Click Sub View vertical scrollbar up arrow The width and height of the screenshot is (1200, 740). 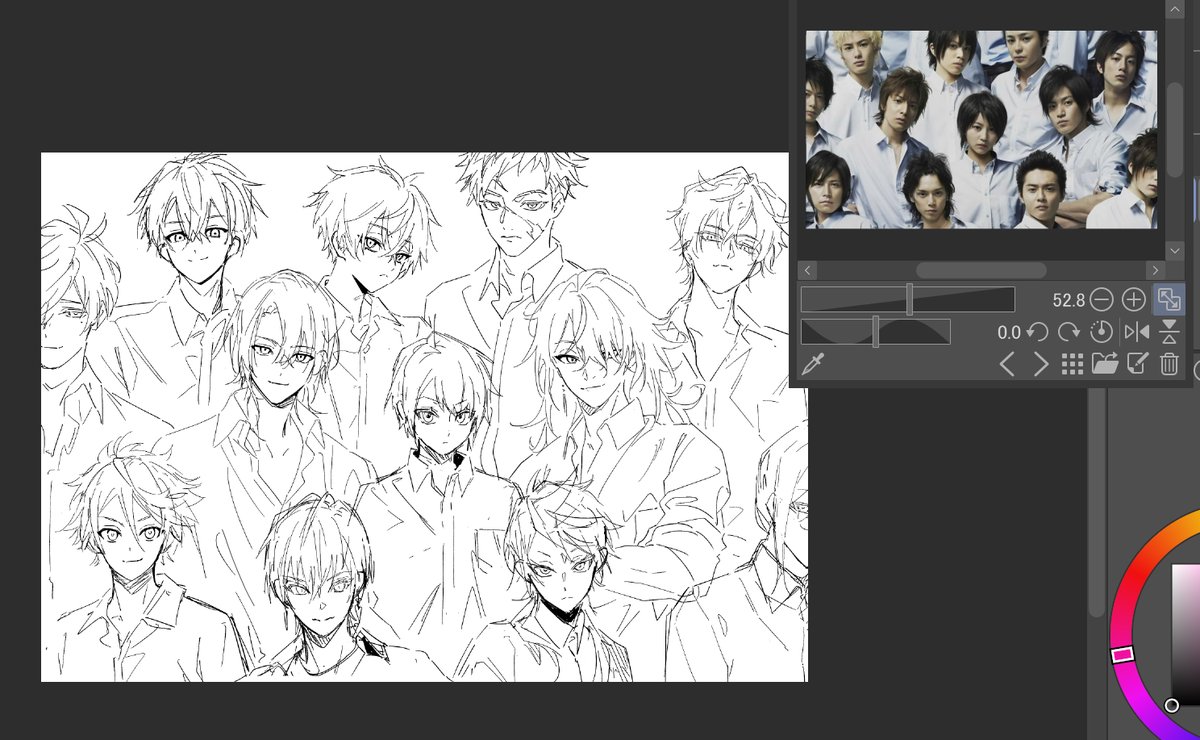pyautogui.click(x=1174, y=8)
